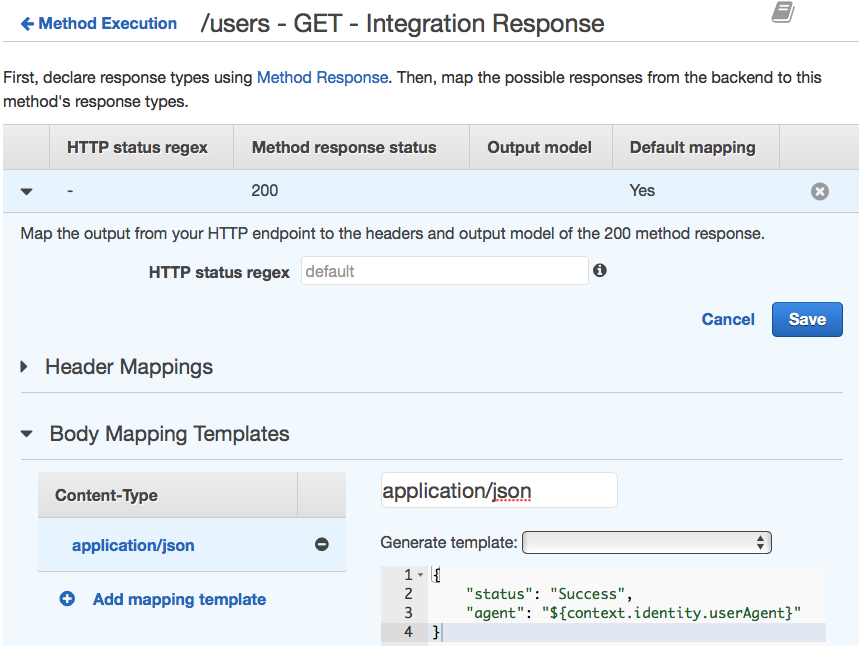Fold the code block at line 1
This screenshot has width=859, height=646.
point(420,575)
